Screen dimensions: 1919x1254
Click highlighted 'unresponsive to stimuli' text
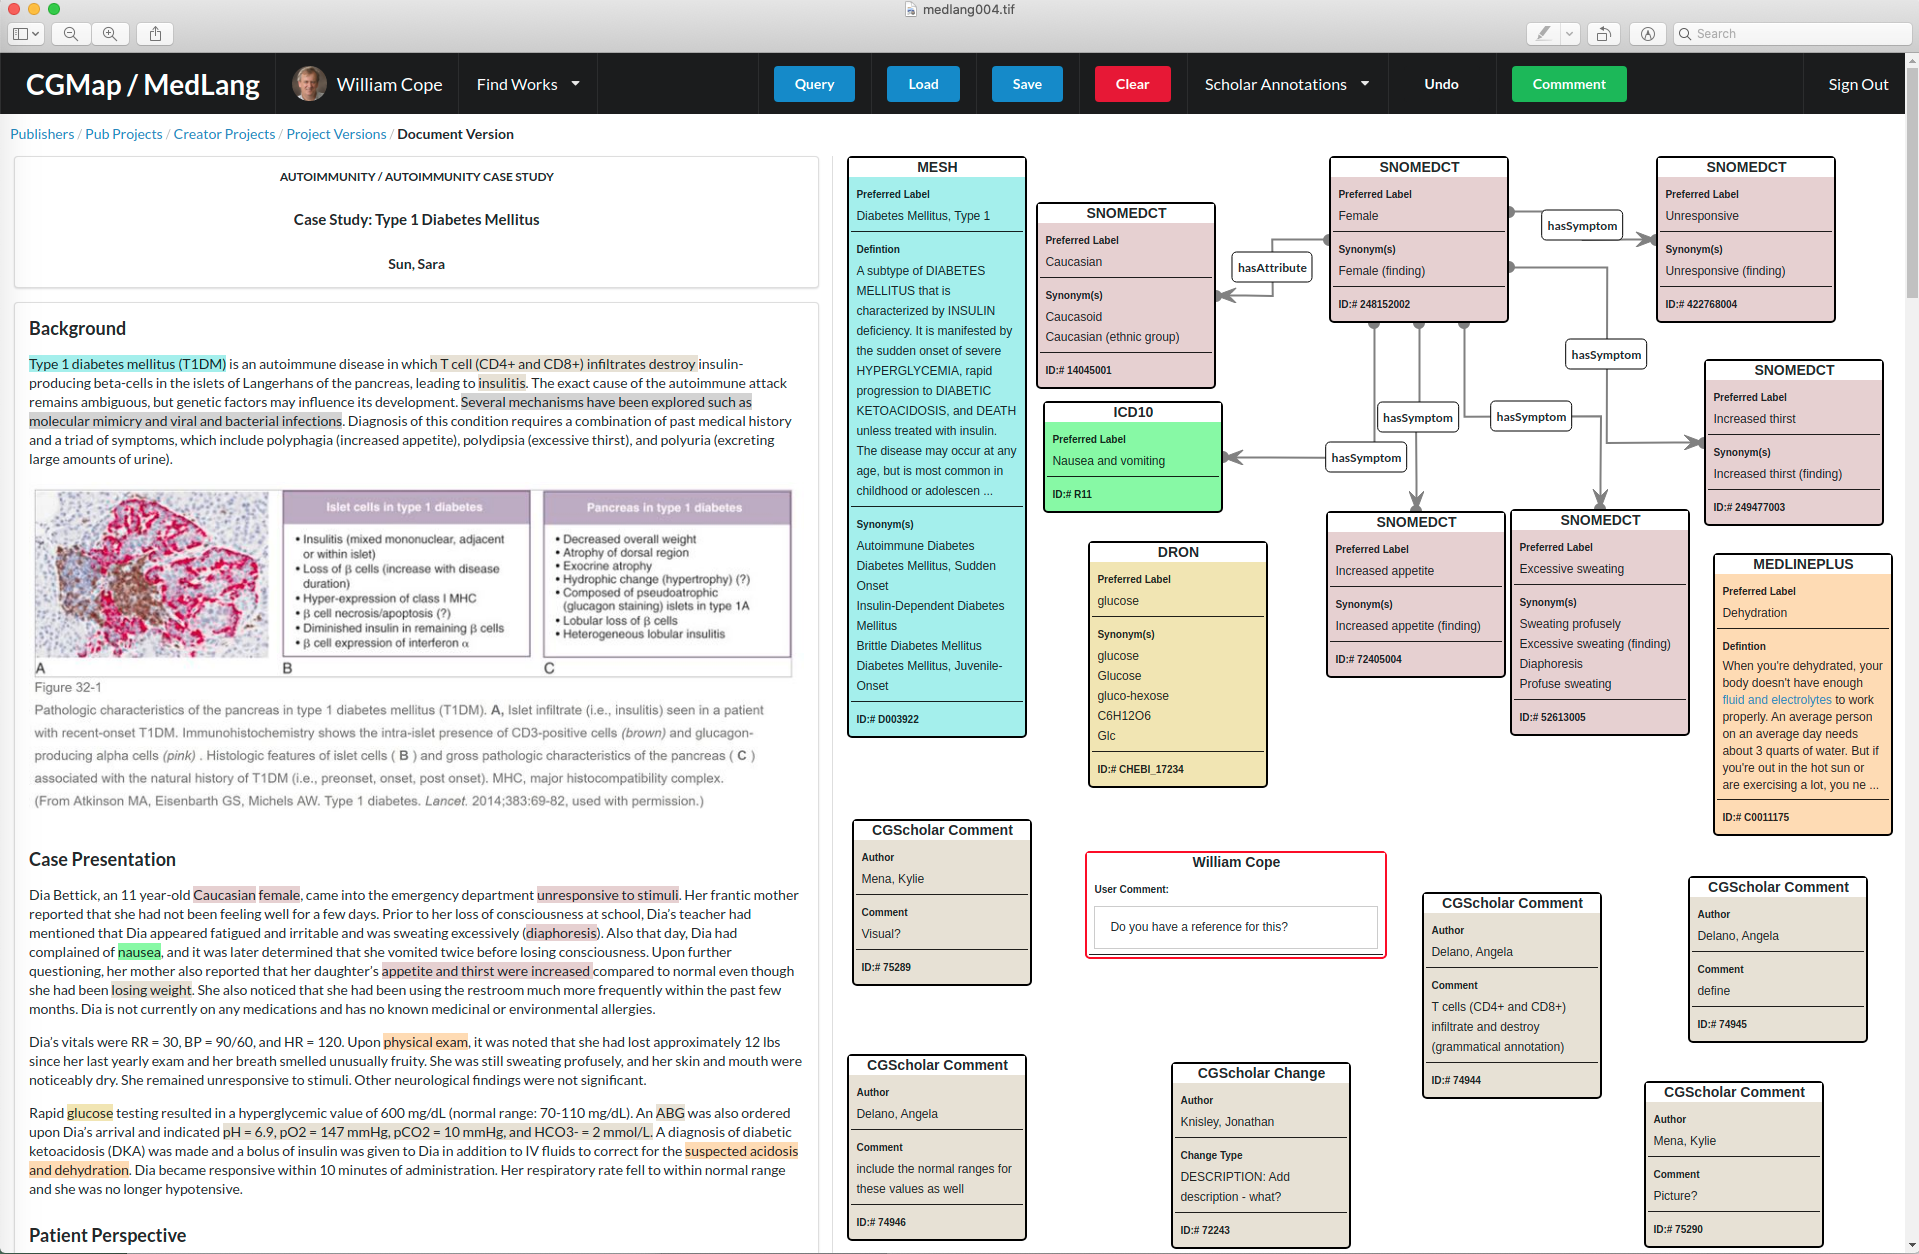click(x=608, y=895)
